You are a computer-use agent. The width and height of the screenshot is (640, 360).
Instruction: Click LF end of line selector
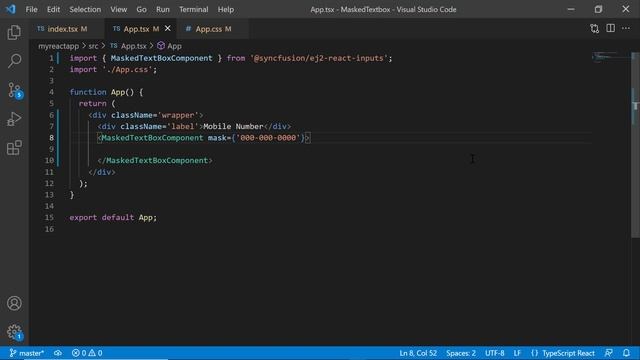[x=517, y=353]
